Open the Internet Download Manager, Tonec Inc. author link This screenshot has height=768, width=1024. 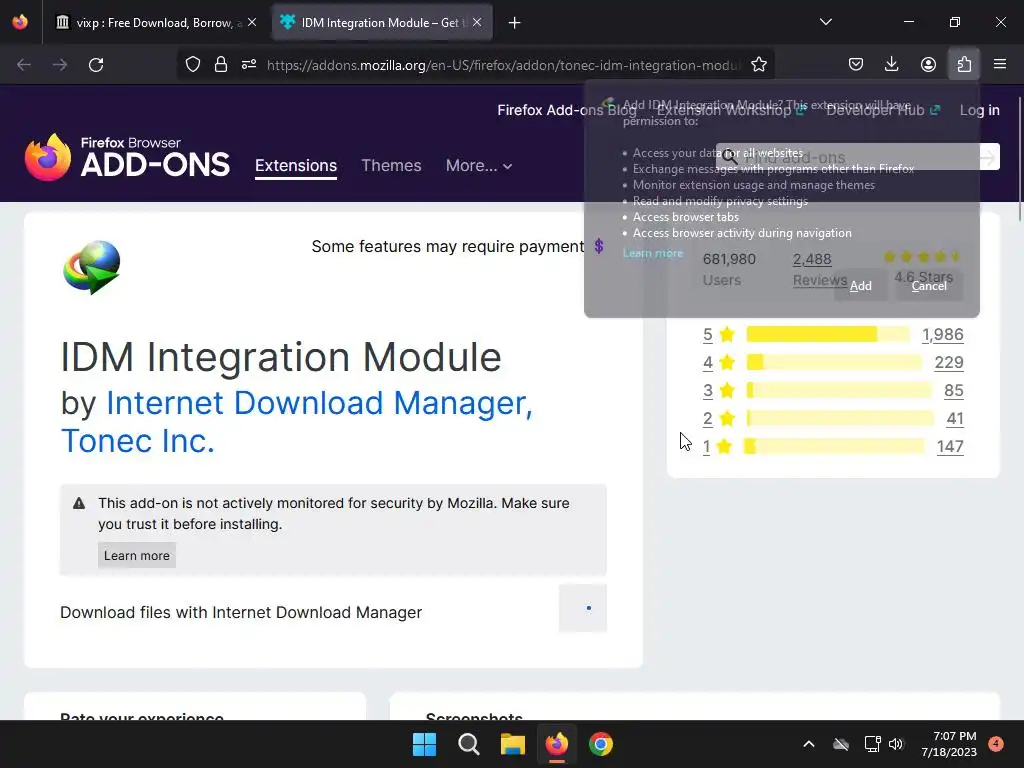pos(296,422)
